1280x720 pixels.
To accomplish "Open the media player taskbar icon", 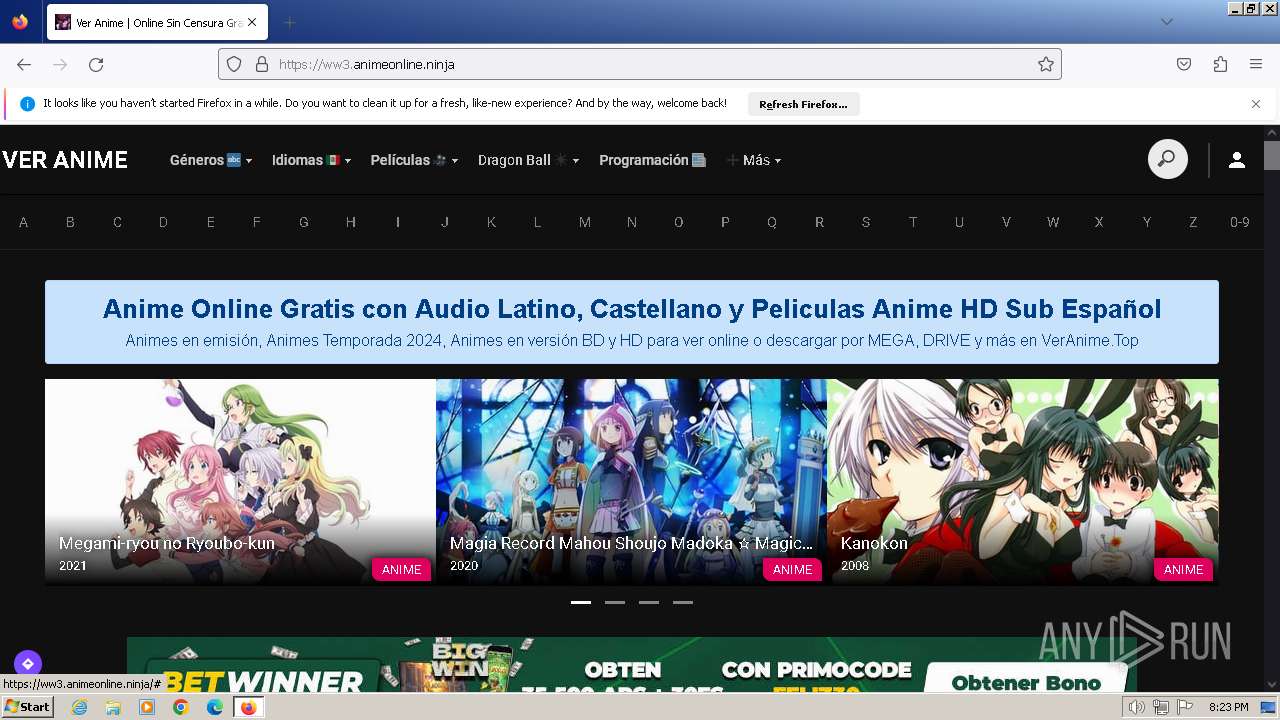I will pyautogui.click(x=147, y=707).
